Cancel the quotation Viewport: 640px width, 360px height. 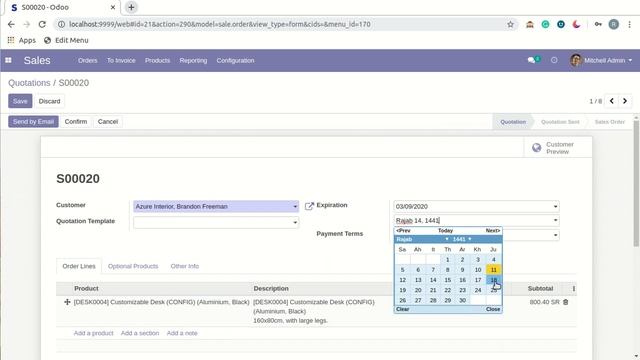[108, 122]
